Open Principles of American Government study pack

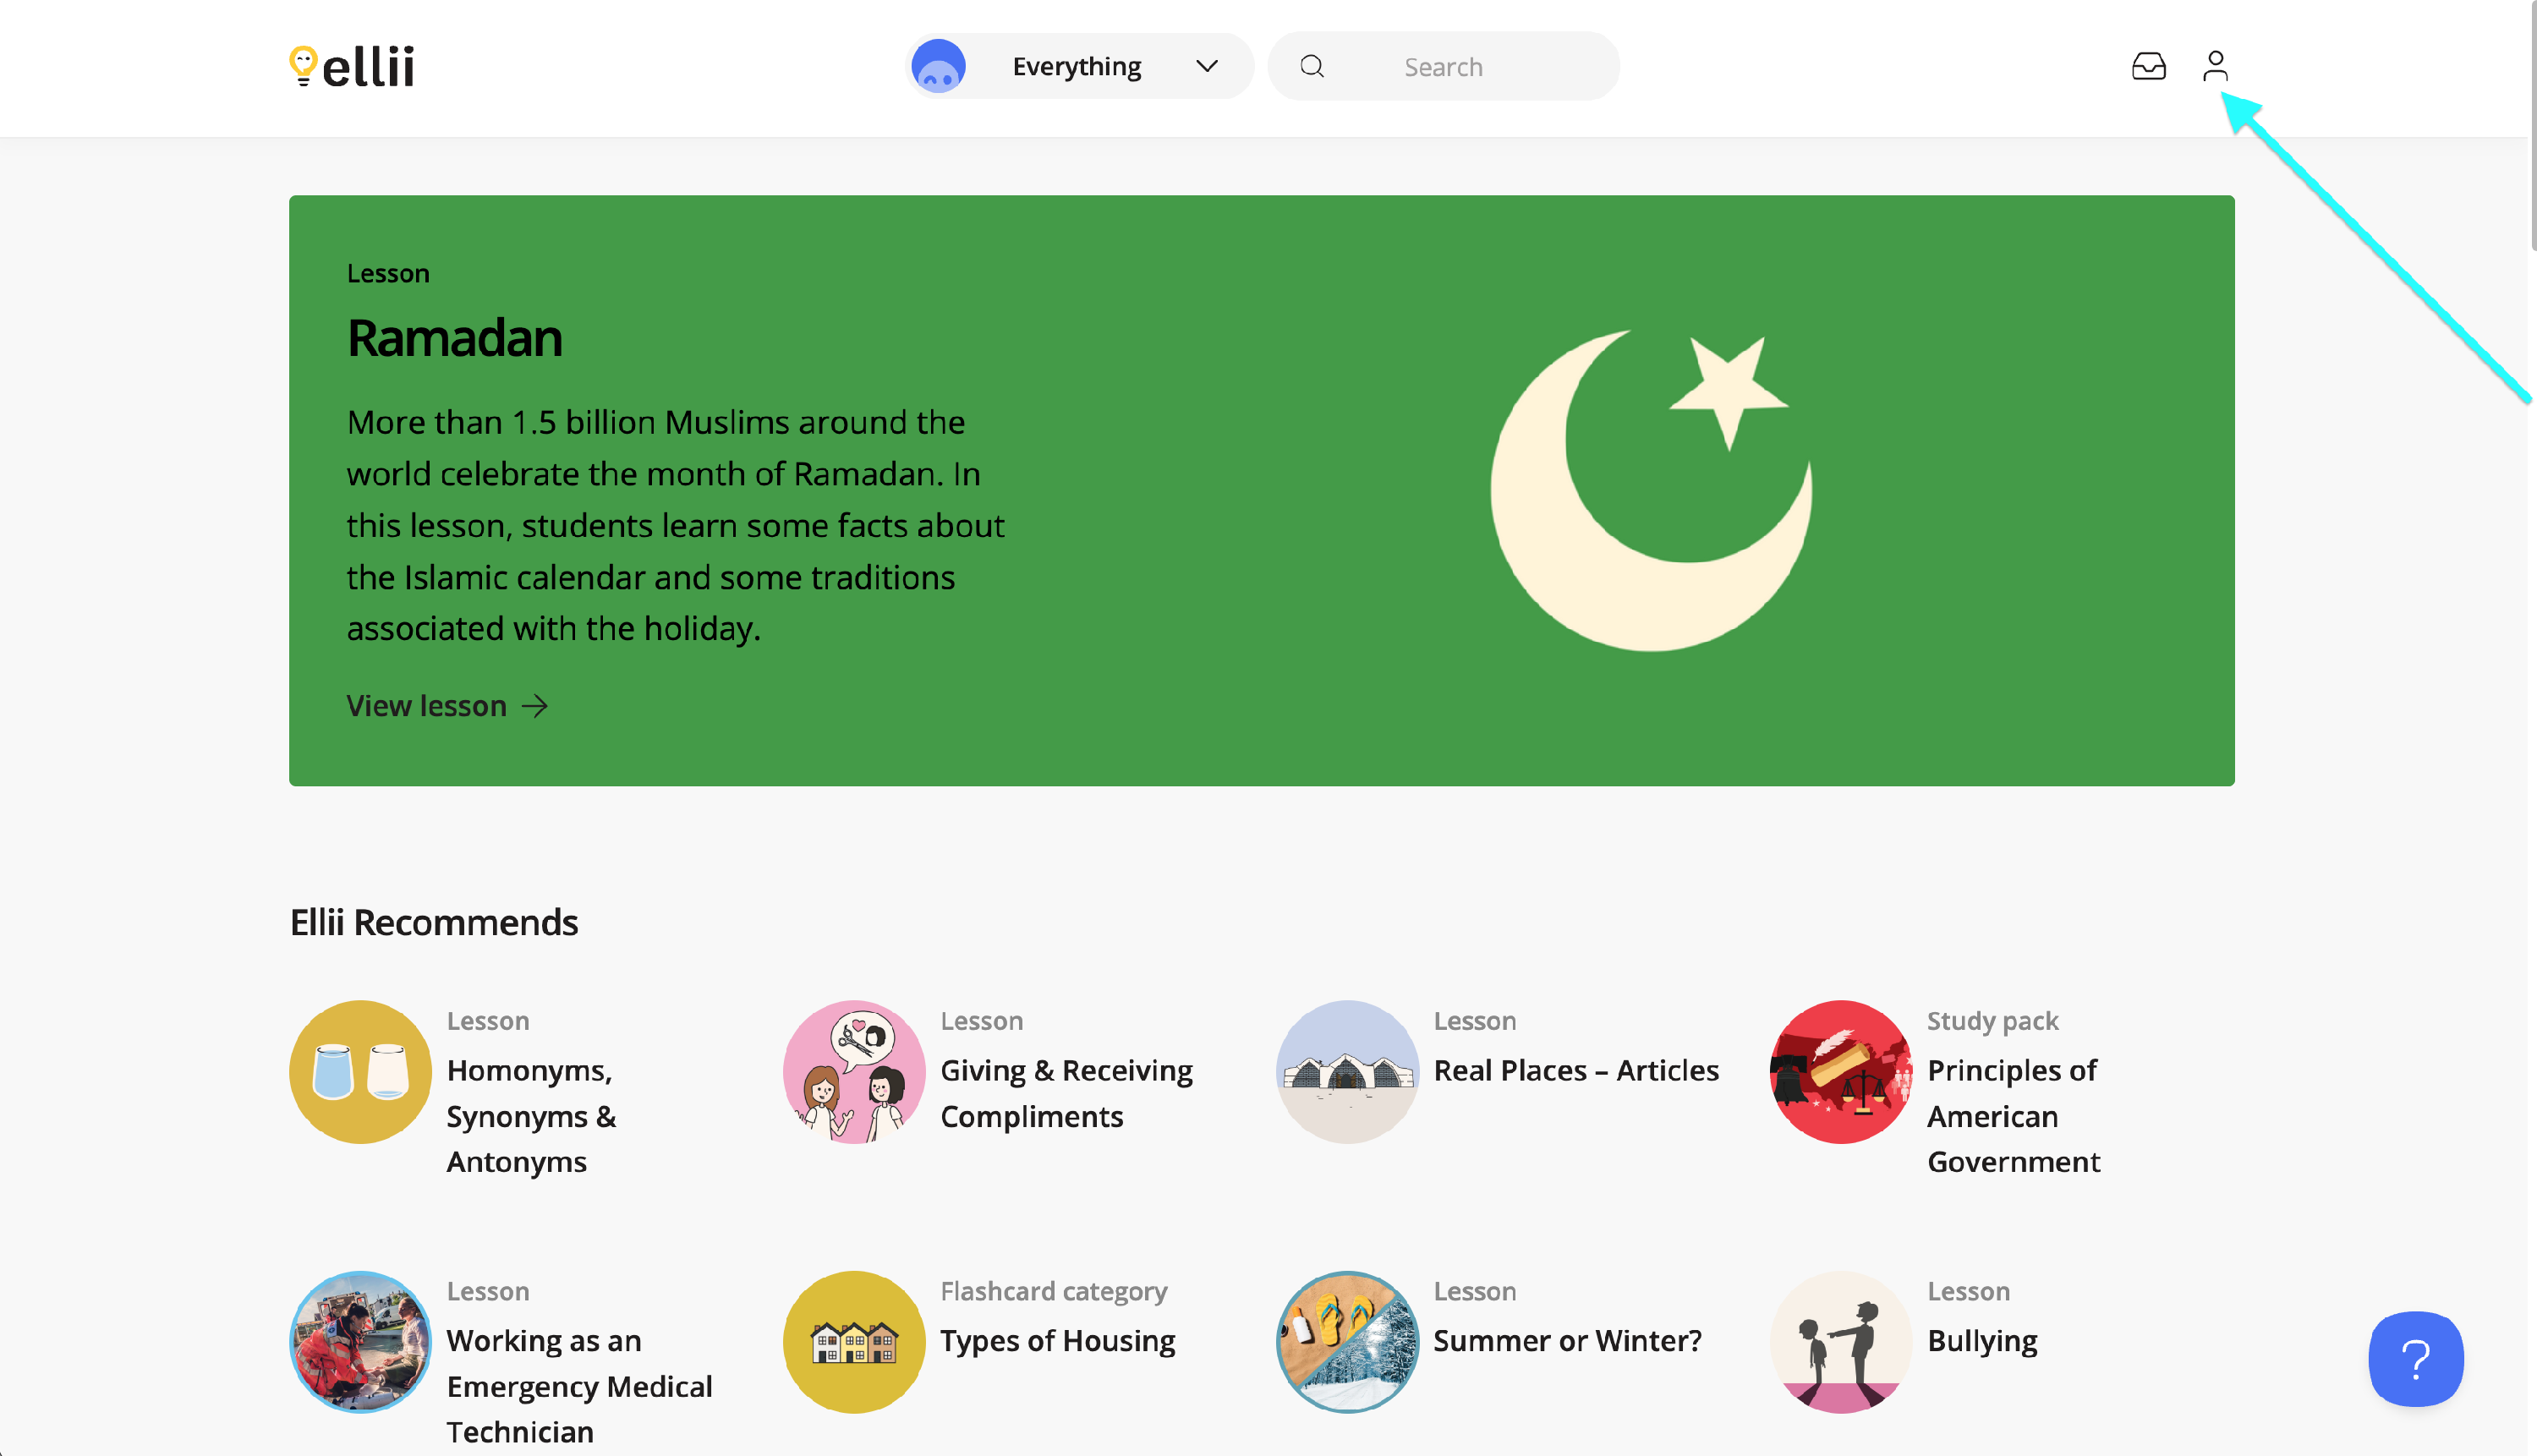click(x=2012, y=1115)
